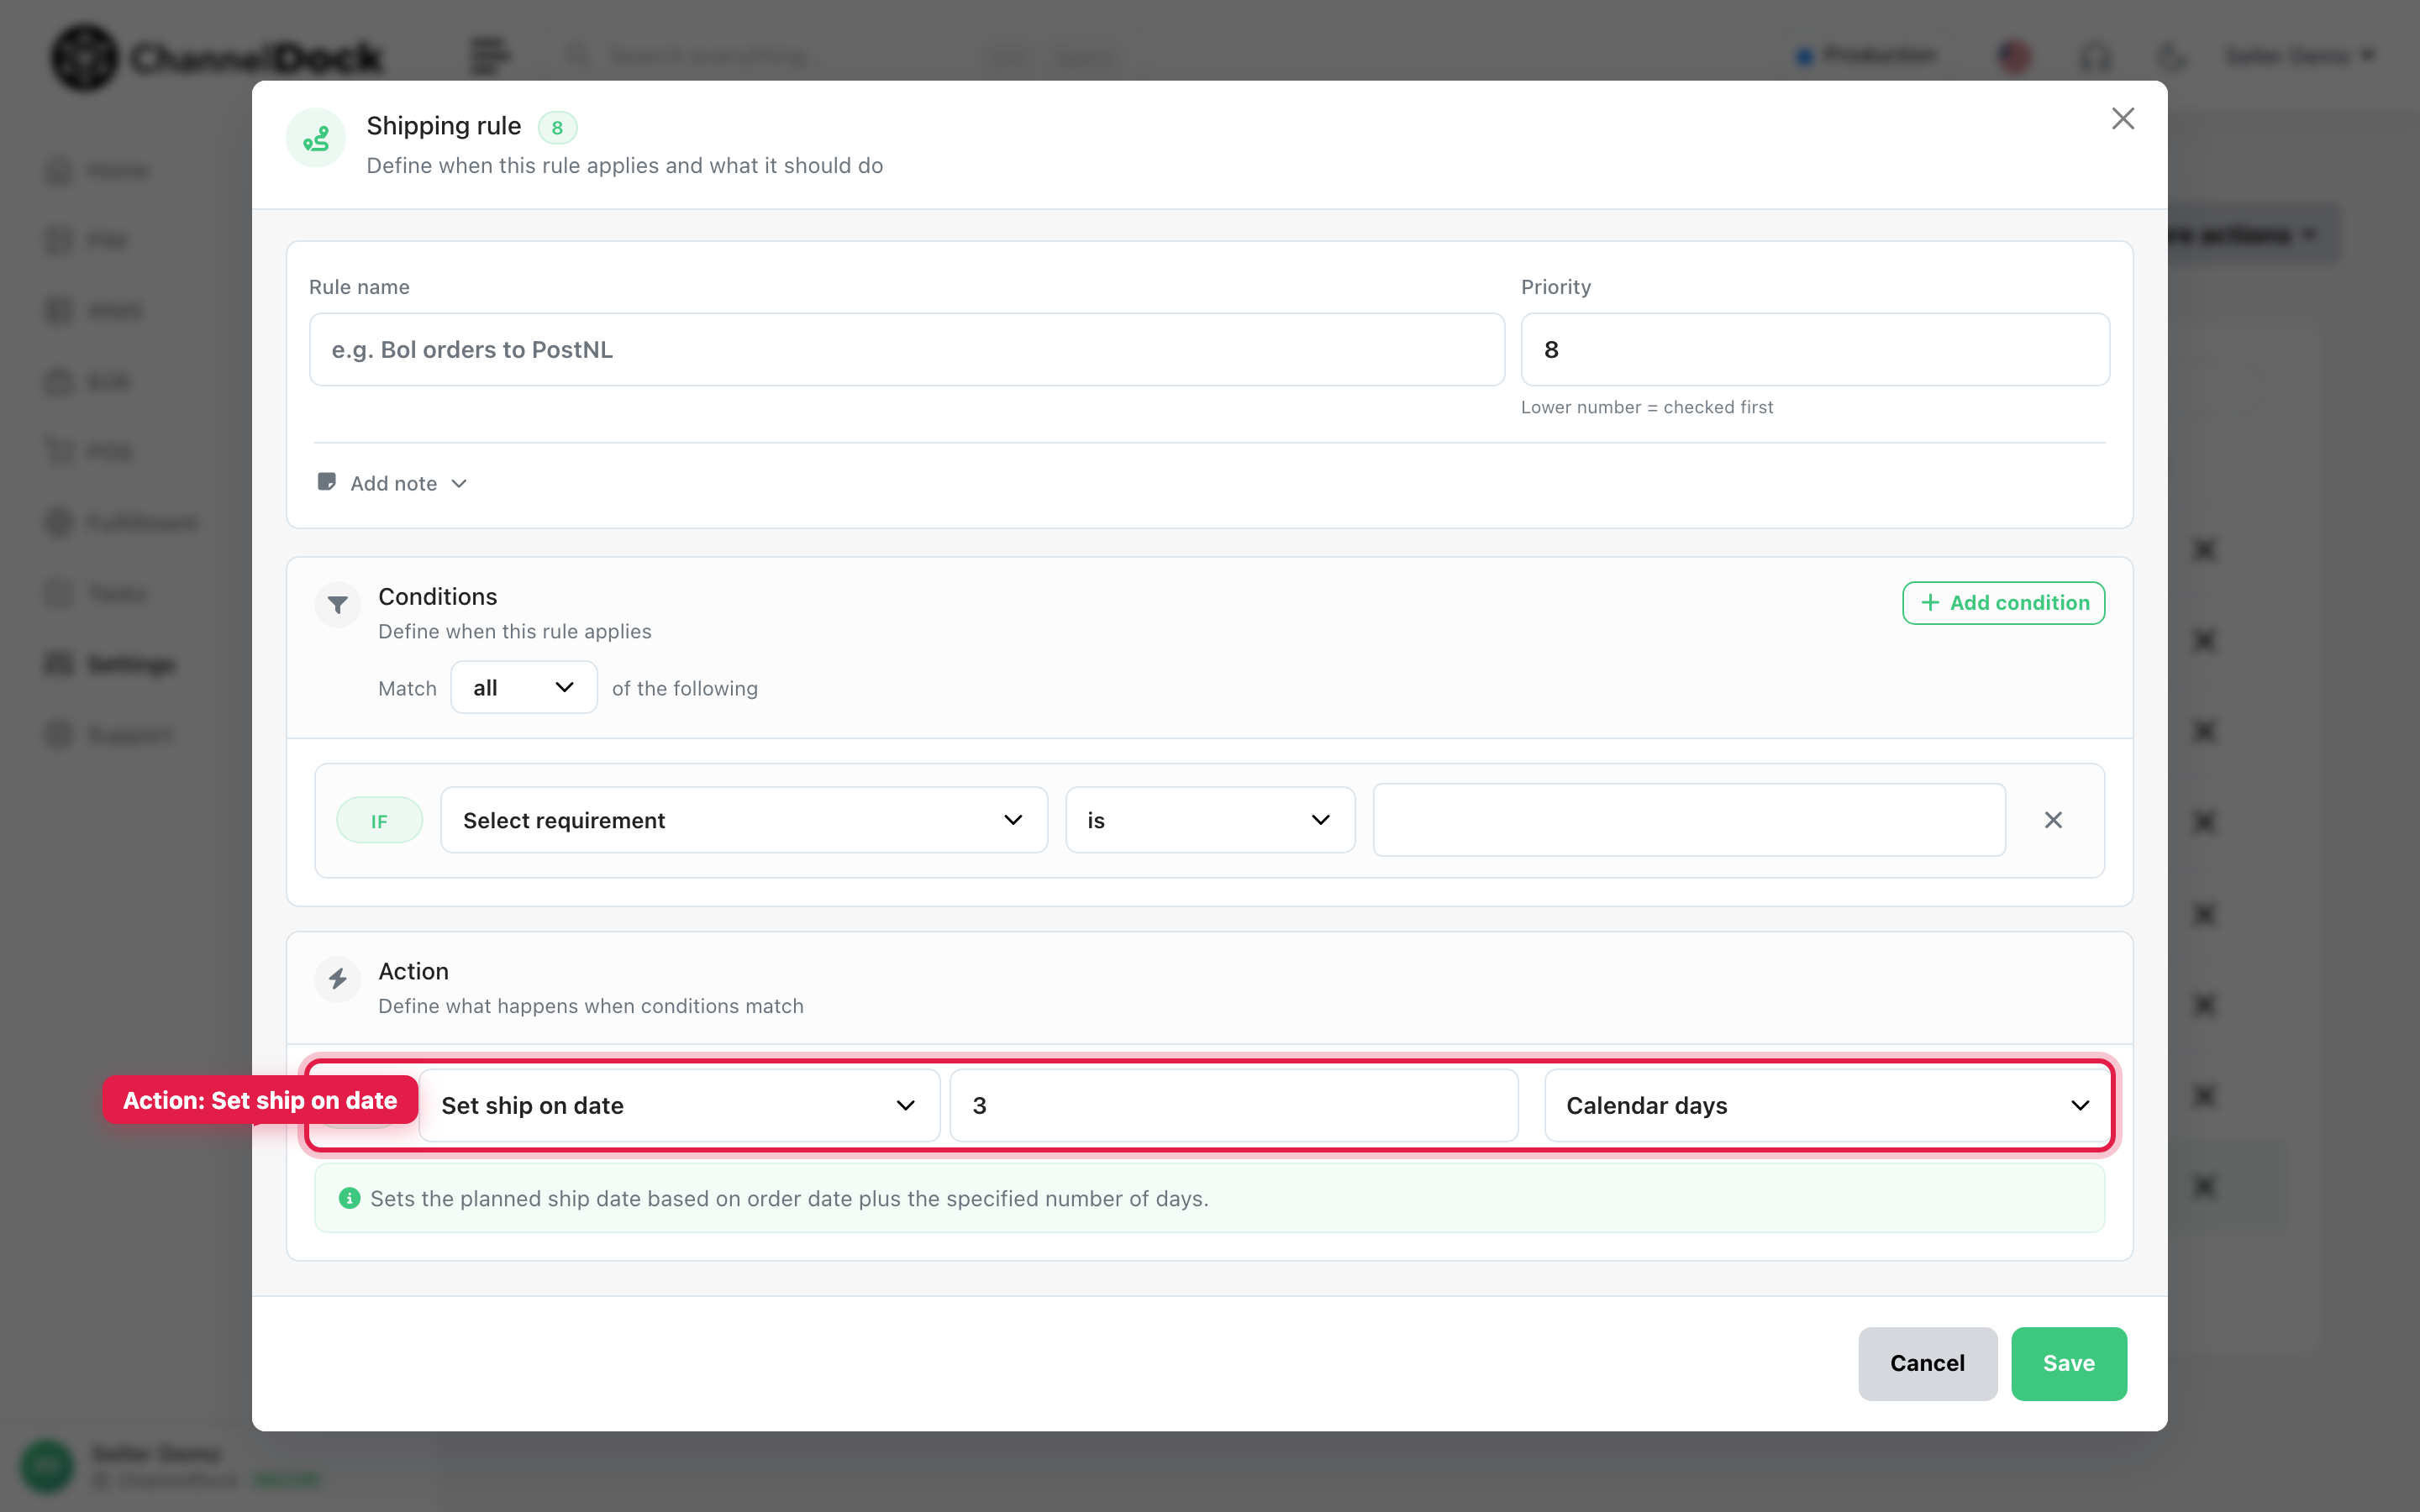This screenshot has height=1512, width=2420.
Task: Click the Shipping rule dialog title
Action: tap(444, 126)
